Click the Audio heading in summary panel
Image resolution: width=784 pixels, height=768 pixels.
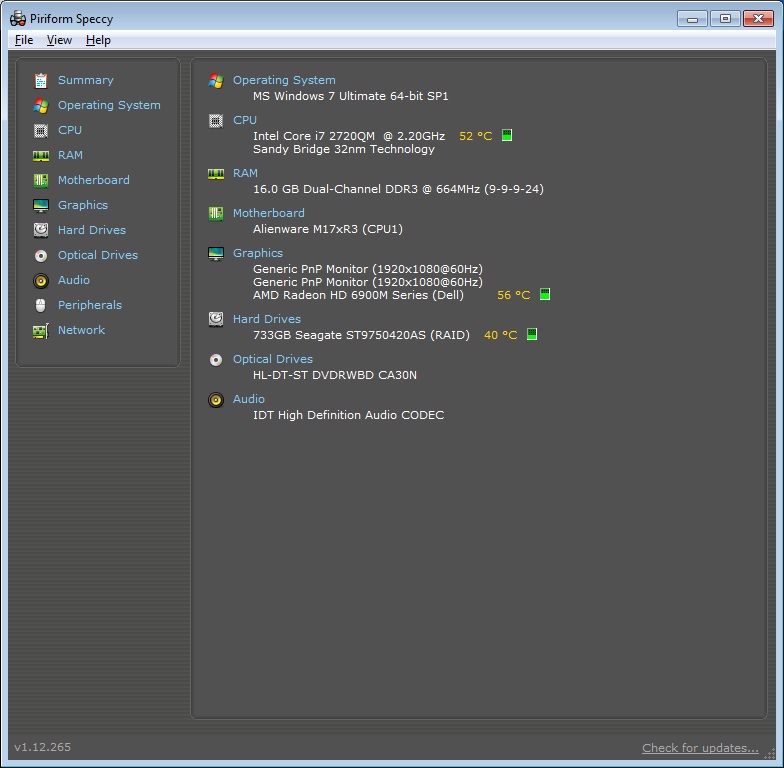click(x=248, y=399)
